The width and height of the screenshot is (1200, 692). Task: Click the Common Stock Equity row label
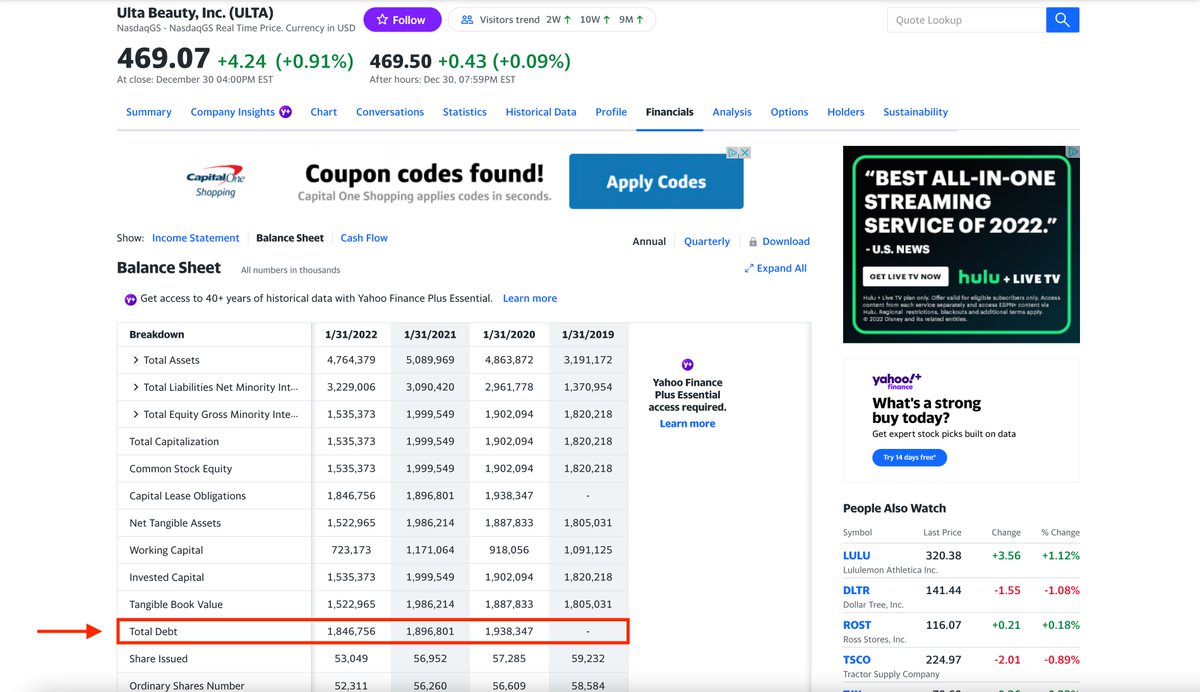coord(181,468)
